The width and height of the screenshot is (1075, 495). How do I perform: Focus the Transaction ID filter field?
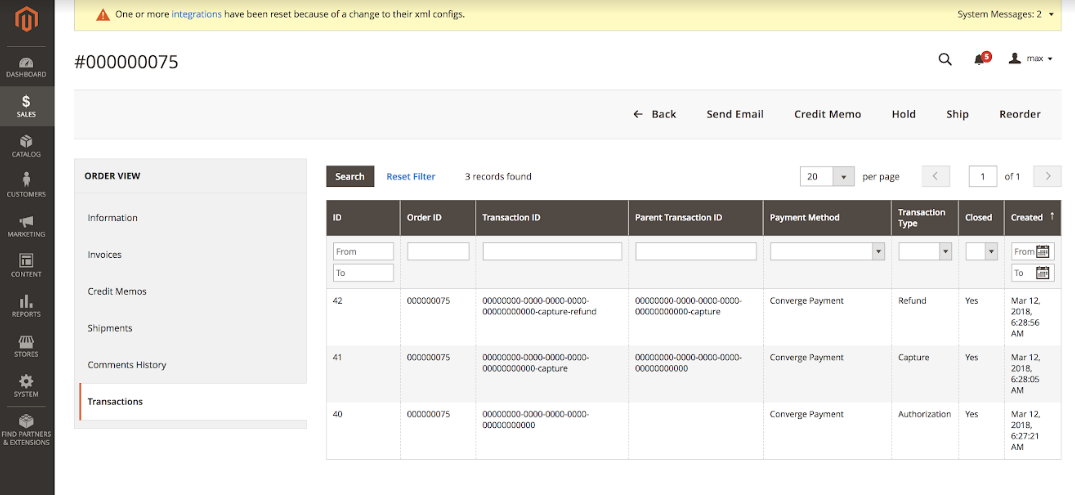pos(552,252)
